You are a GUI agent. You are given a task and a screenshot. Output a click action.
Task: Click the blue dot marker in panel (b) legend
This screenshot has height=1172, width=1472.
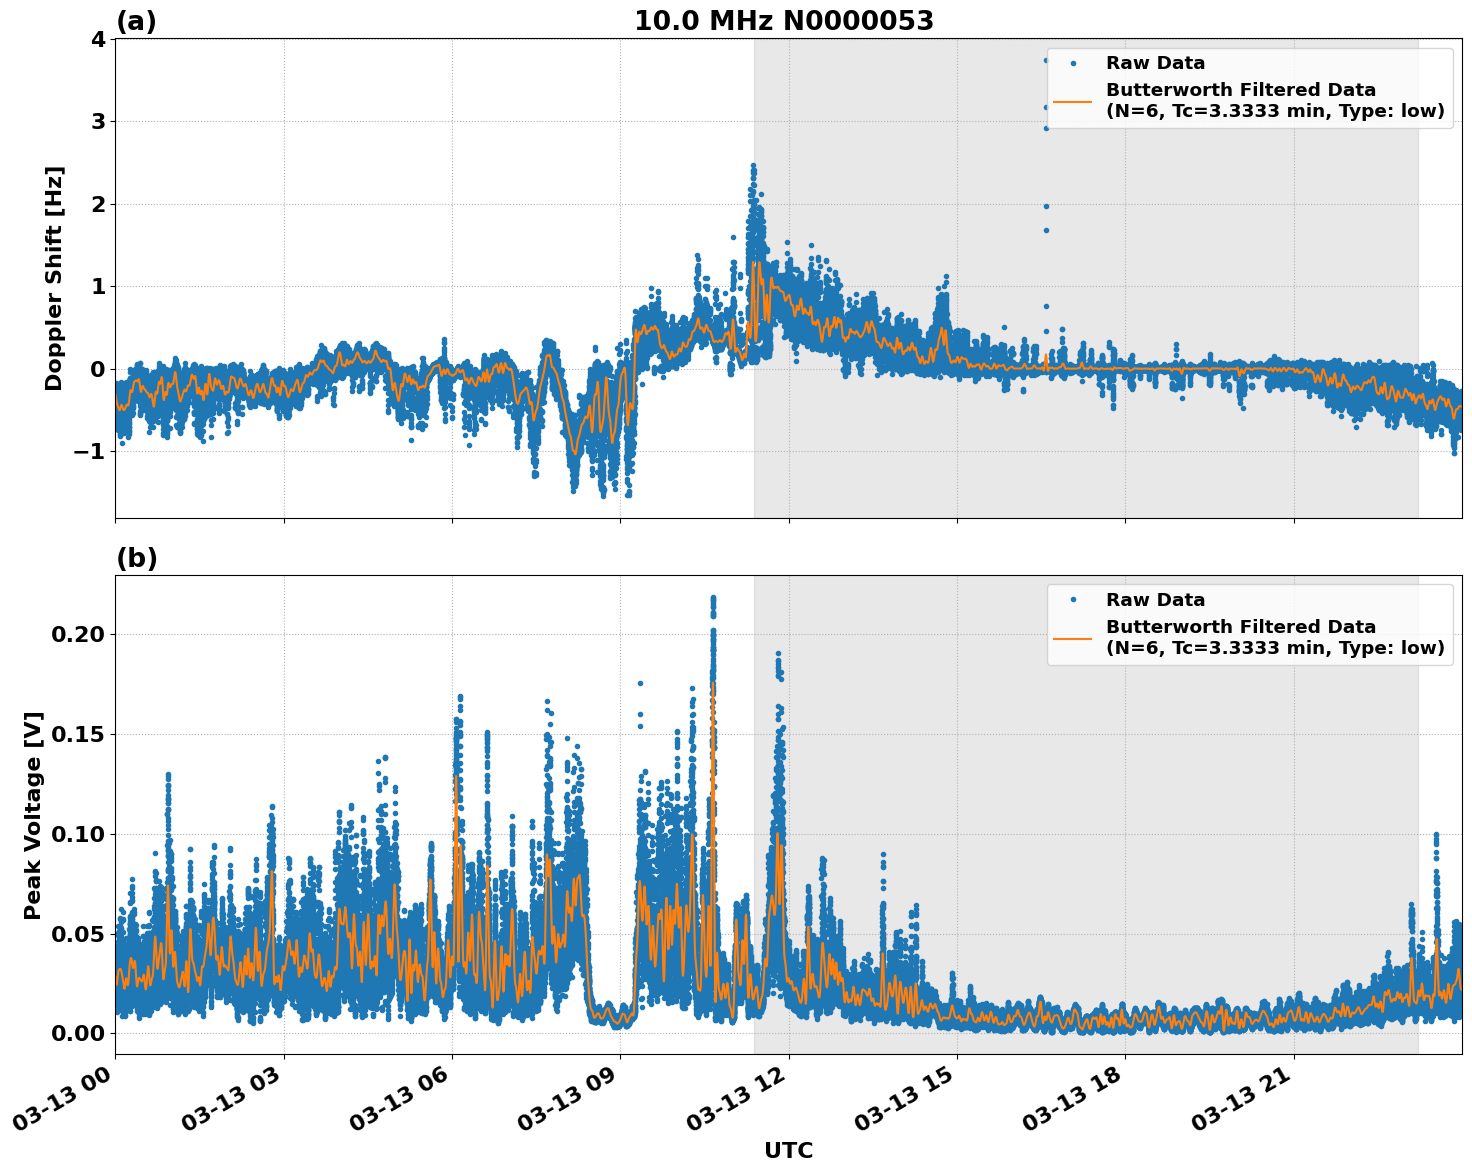pos(1073,600)
